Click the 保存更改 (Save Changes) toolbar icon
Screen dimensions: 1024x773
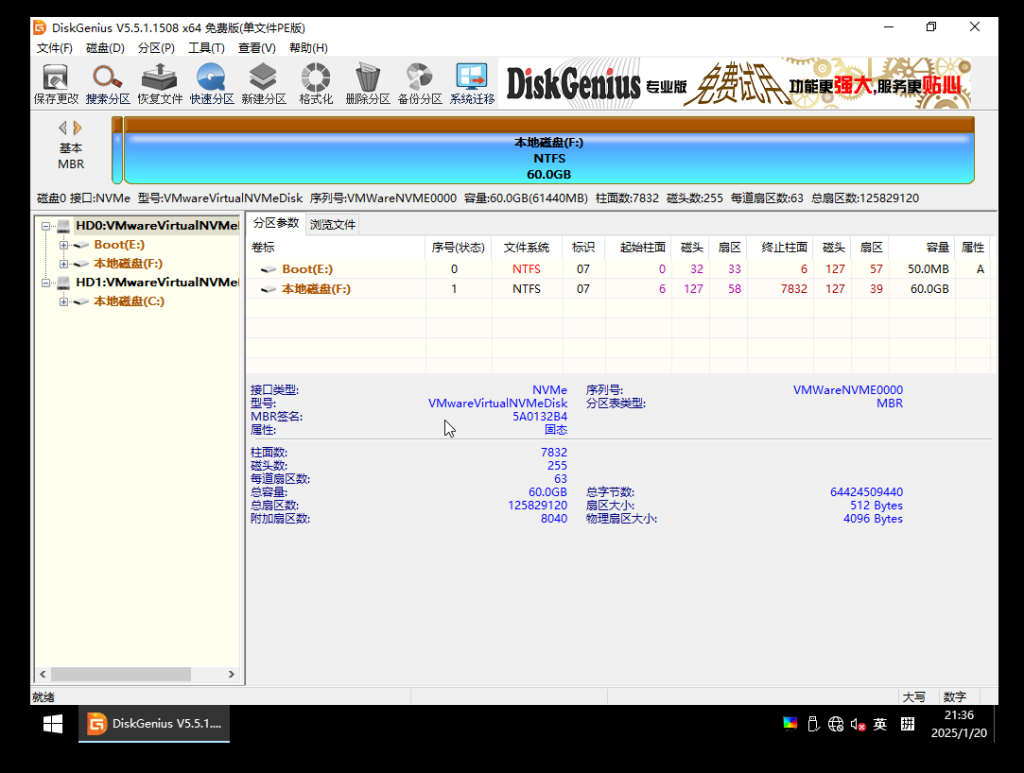point(55,84)
